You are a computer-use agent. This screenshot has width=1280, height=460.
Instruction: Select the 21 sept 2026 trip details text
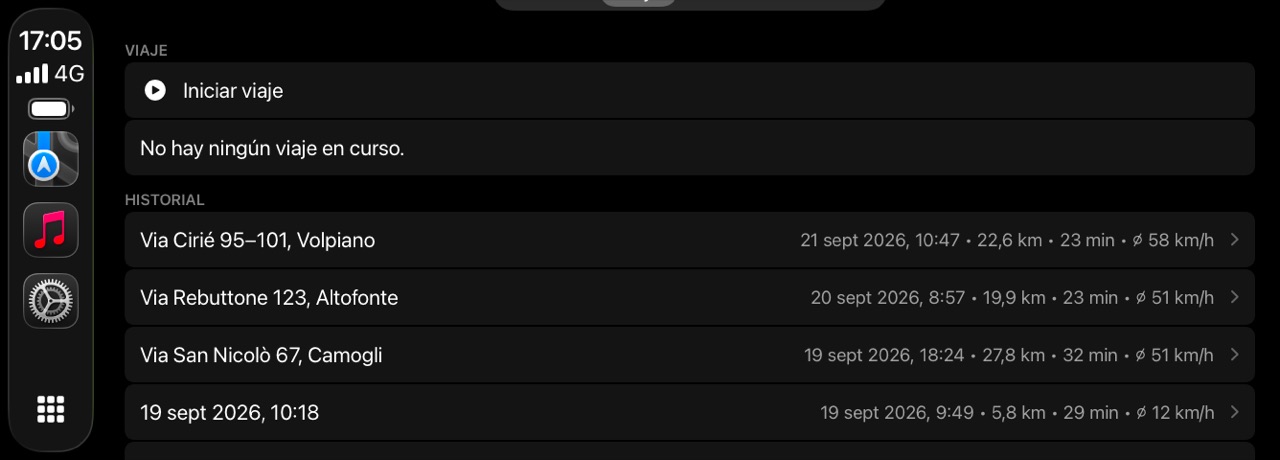click(1007, 240)
